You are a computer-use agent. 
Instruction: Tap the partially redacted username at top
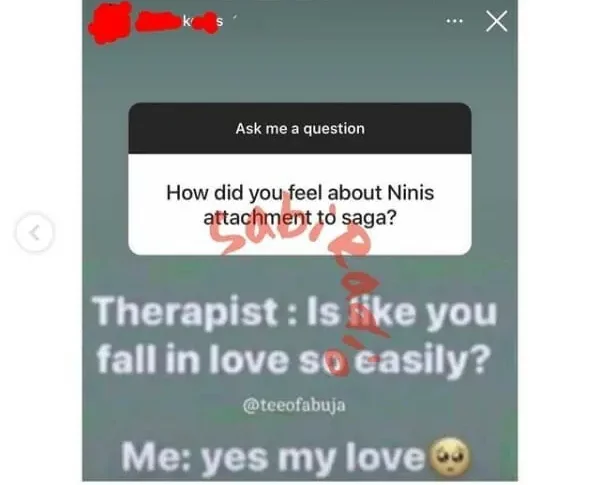pos(179,22)
